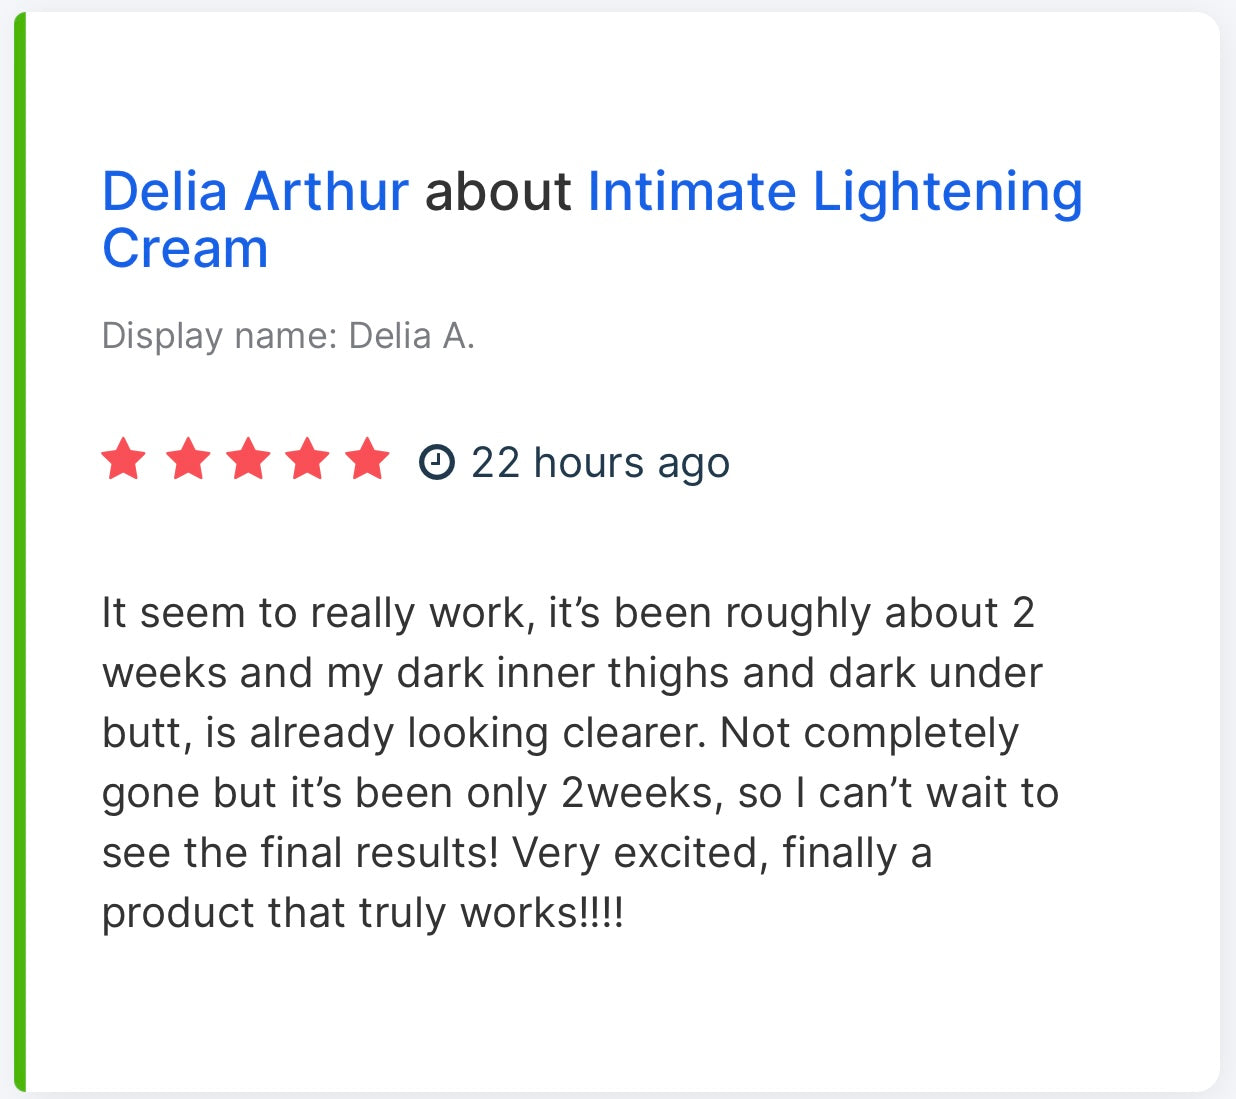Image resolution: width=1236 pixels, height=1099 pixels.
Task: Click the green status bar on left edge
Action: pyautogui.click(x=19, y=550)
